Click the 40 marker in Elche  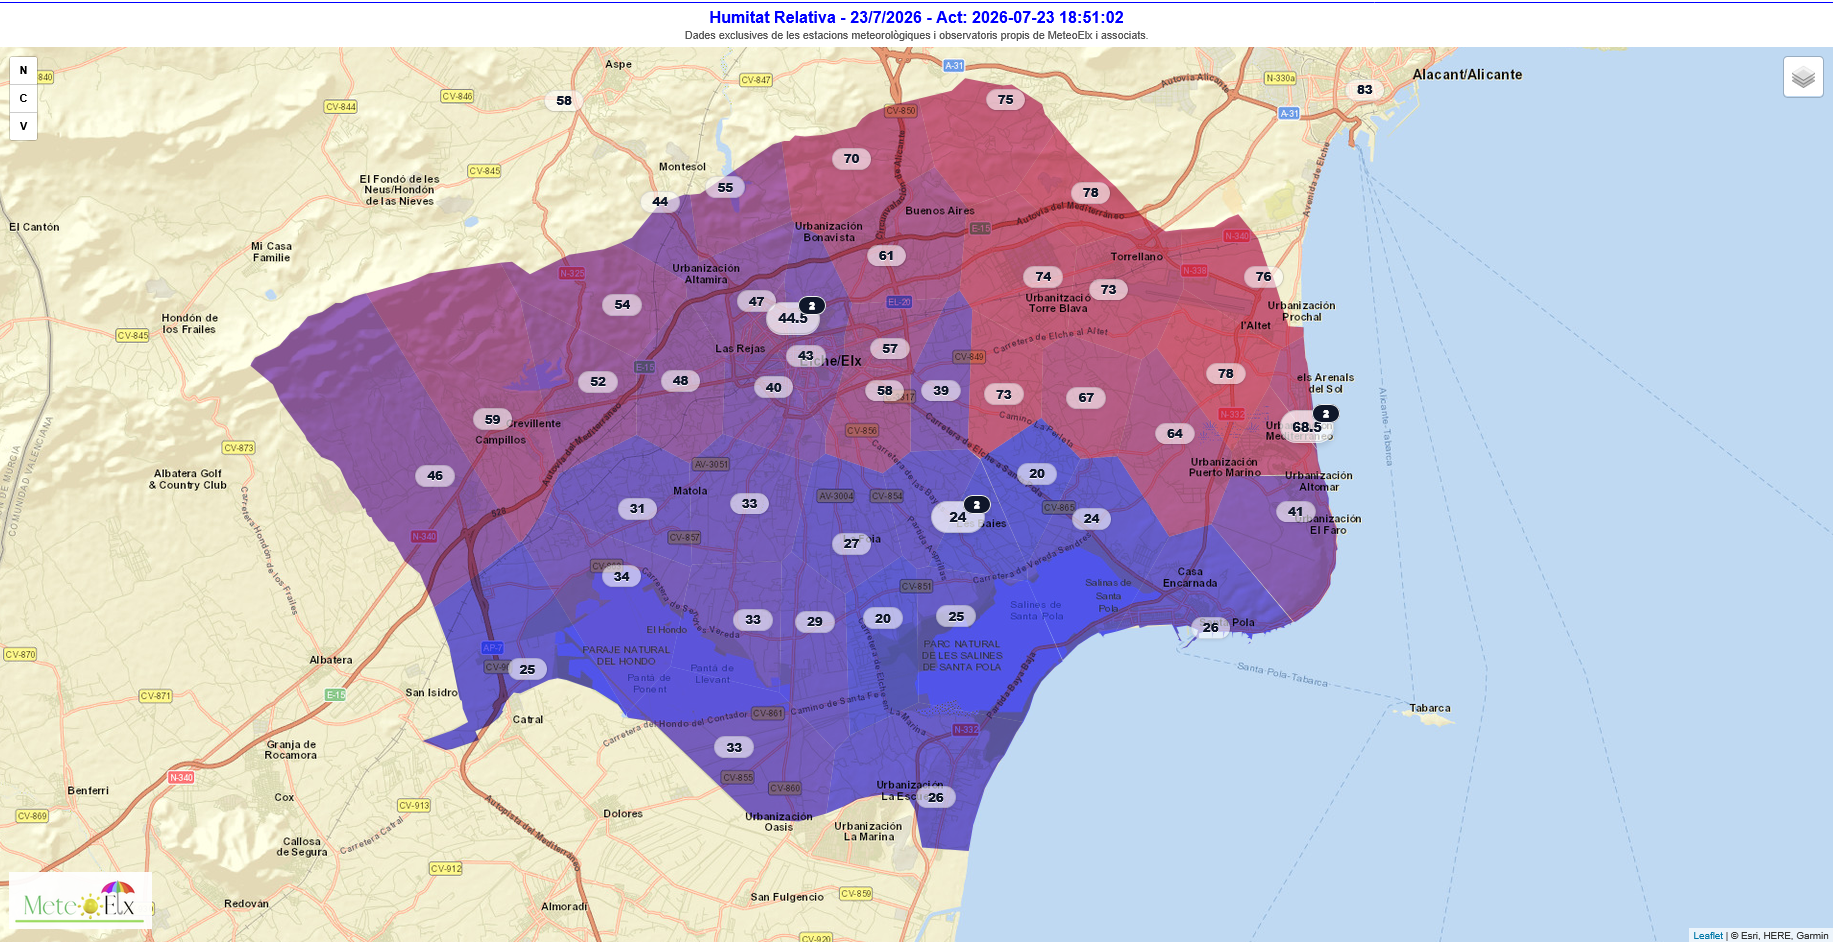pyautogui.click(x=774, y=387)
